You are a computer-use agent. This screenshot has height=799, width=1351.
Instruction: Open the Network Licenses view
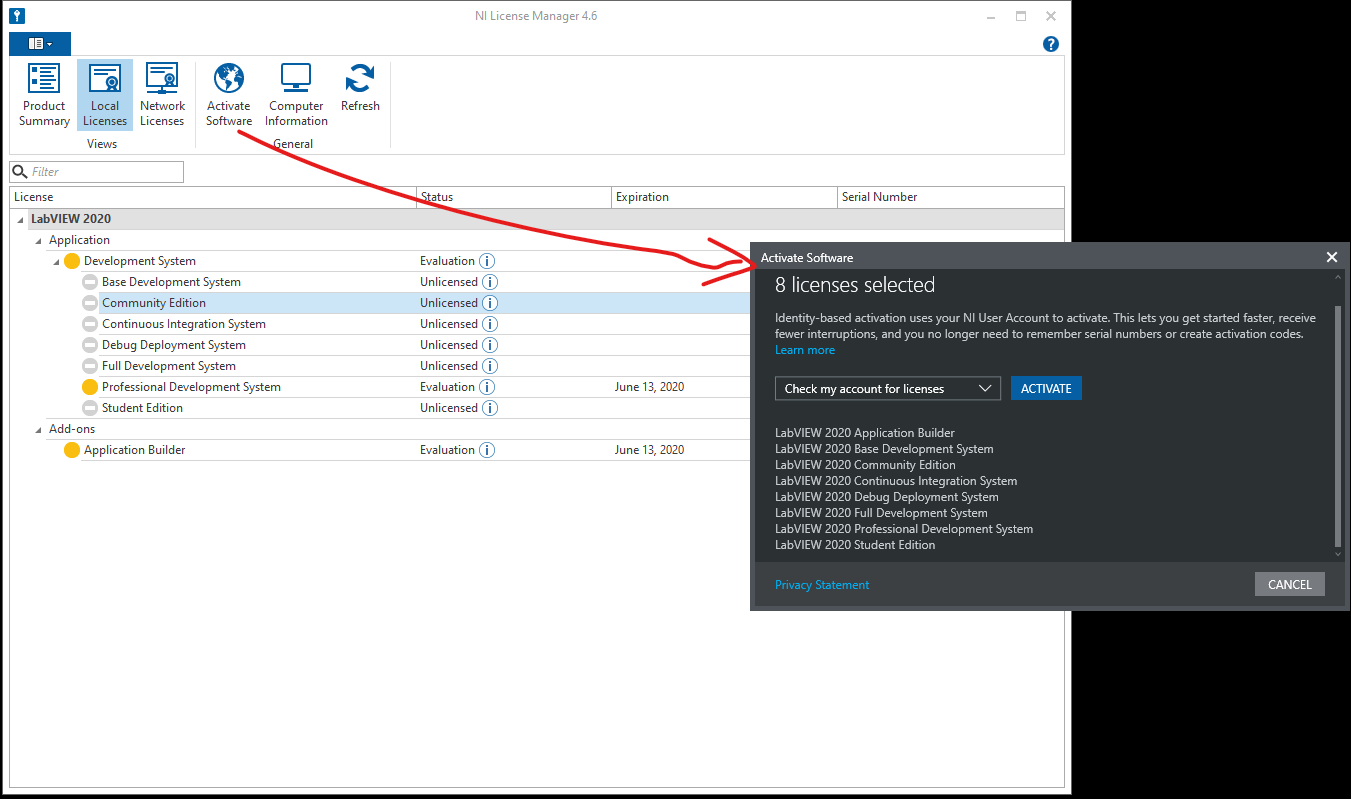point(162,95)
